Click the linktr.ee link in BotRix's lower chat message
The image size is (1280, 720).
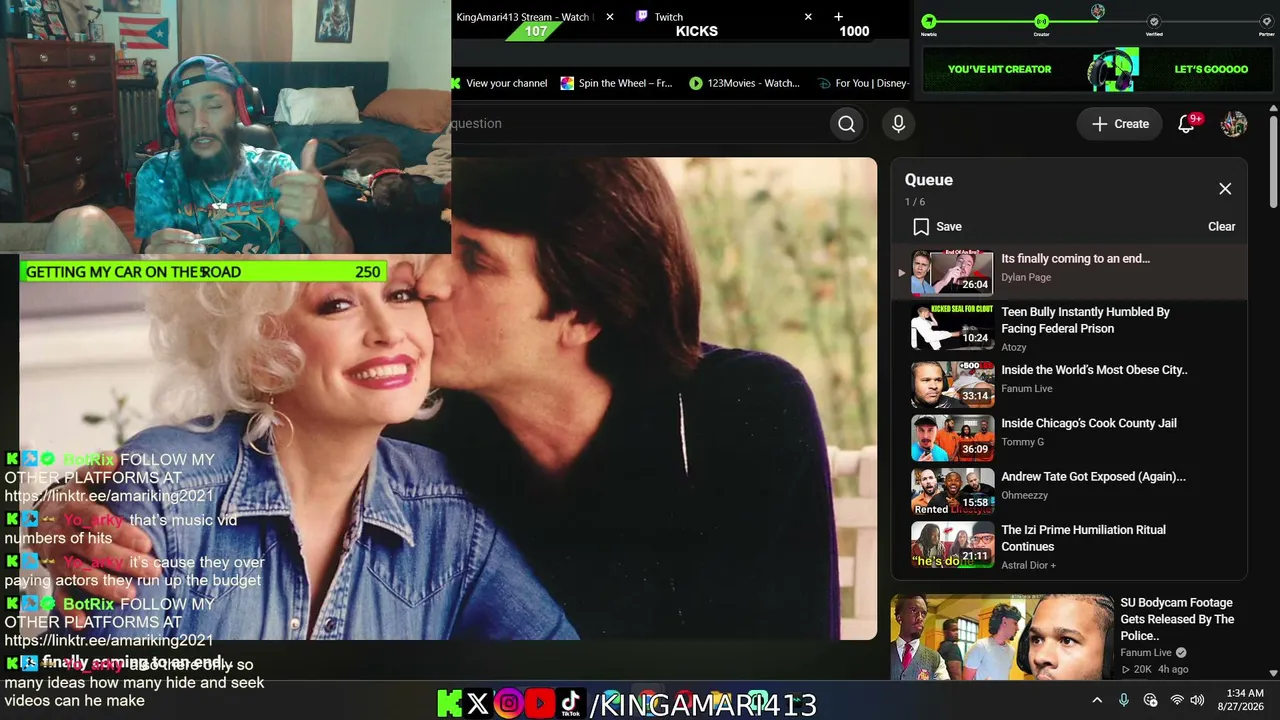tap(109, 640)
